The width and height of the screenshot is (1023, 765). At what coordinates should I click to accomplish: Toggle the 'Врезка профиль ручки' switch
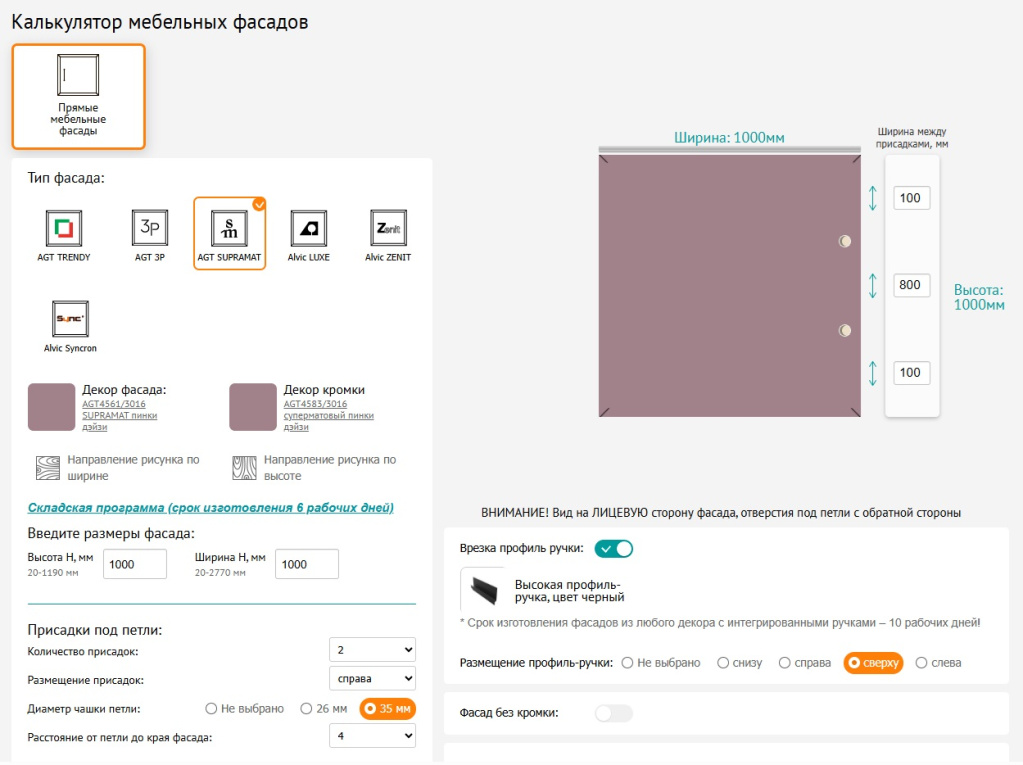point(614,549)
